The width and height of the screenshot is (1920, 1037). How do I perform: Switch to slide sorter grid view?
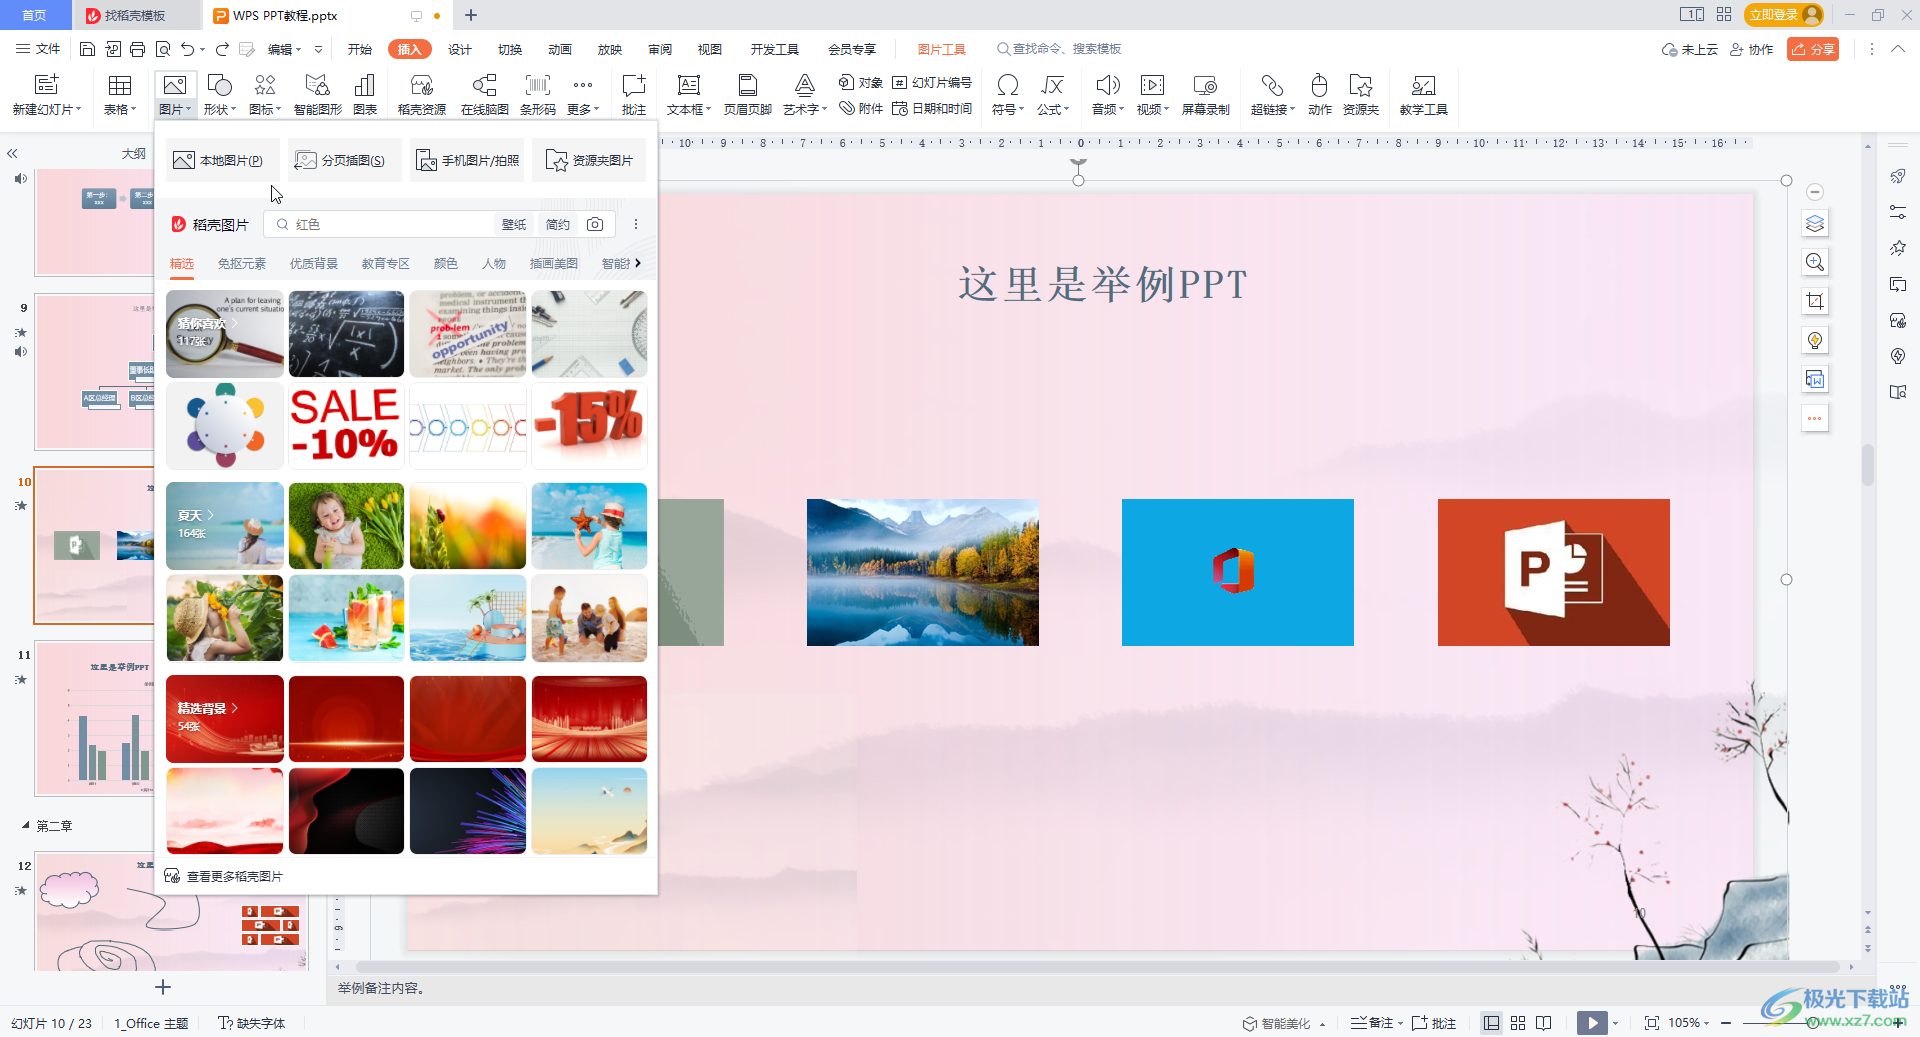tap(1518, 1023)
